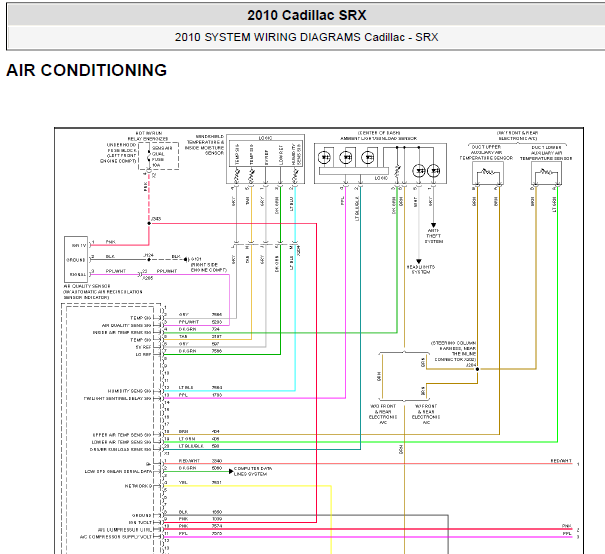Click the "DUCT LOWER AUXILIARY AIR TEMPERATURE SENSOR" label

coord(546,153)
